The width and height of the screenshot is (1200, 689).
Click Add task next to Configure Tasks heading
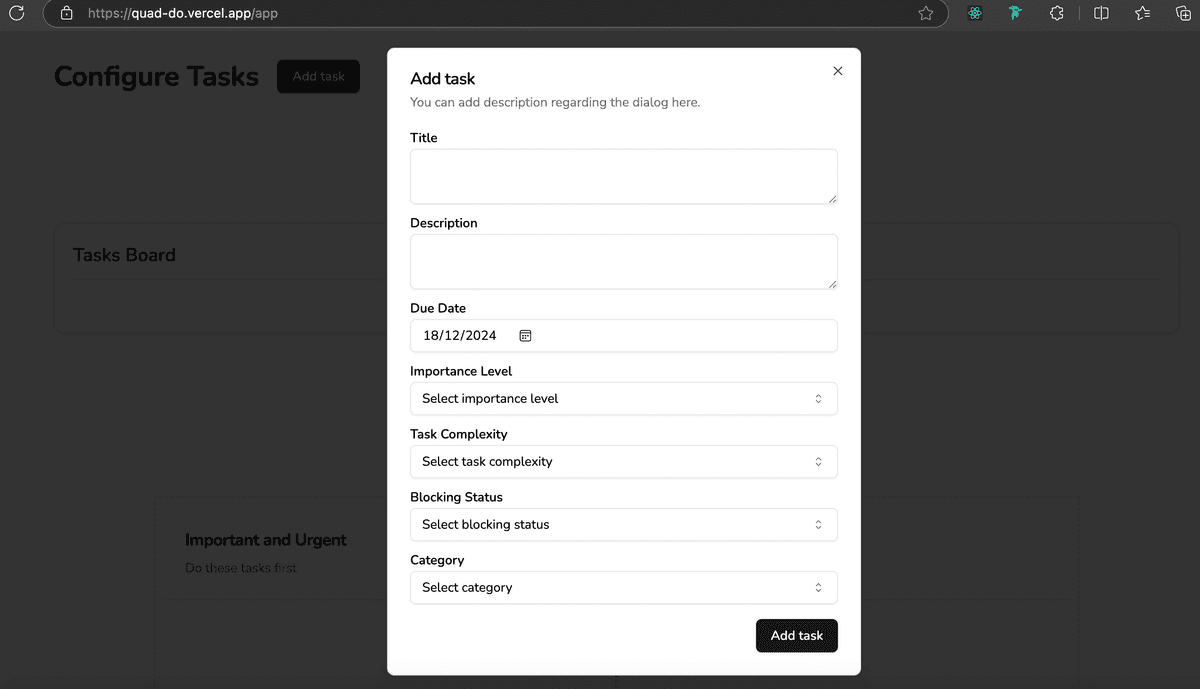(x=318, y=76)
